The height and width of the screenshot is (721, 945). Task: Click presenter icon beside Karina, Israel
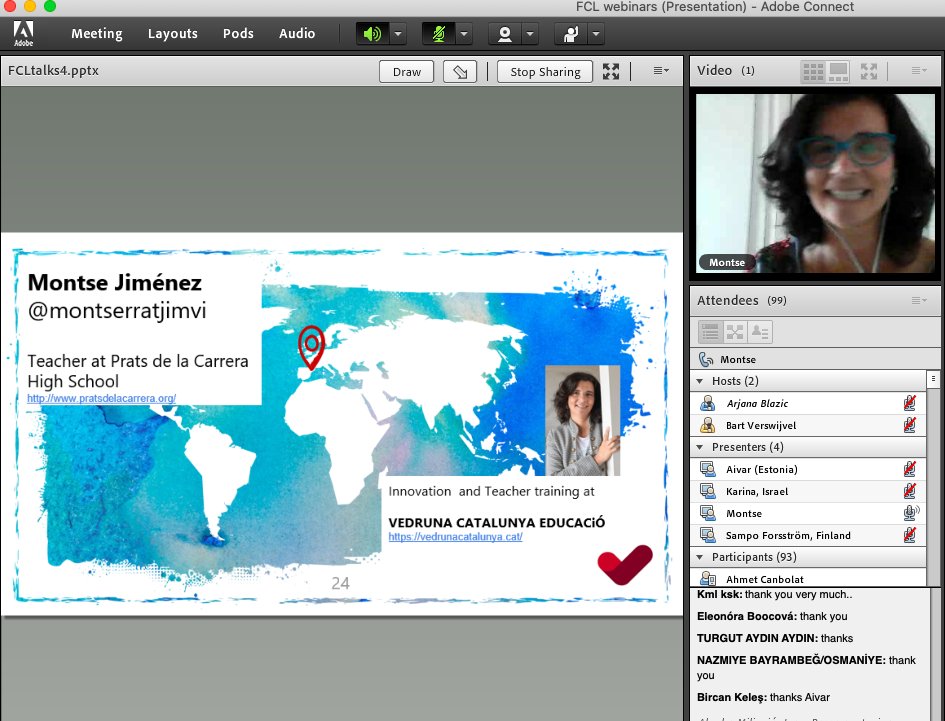point(708,491)
